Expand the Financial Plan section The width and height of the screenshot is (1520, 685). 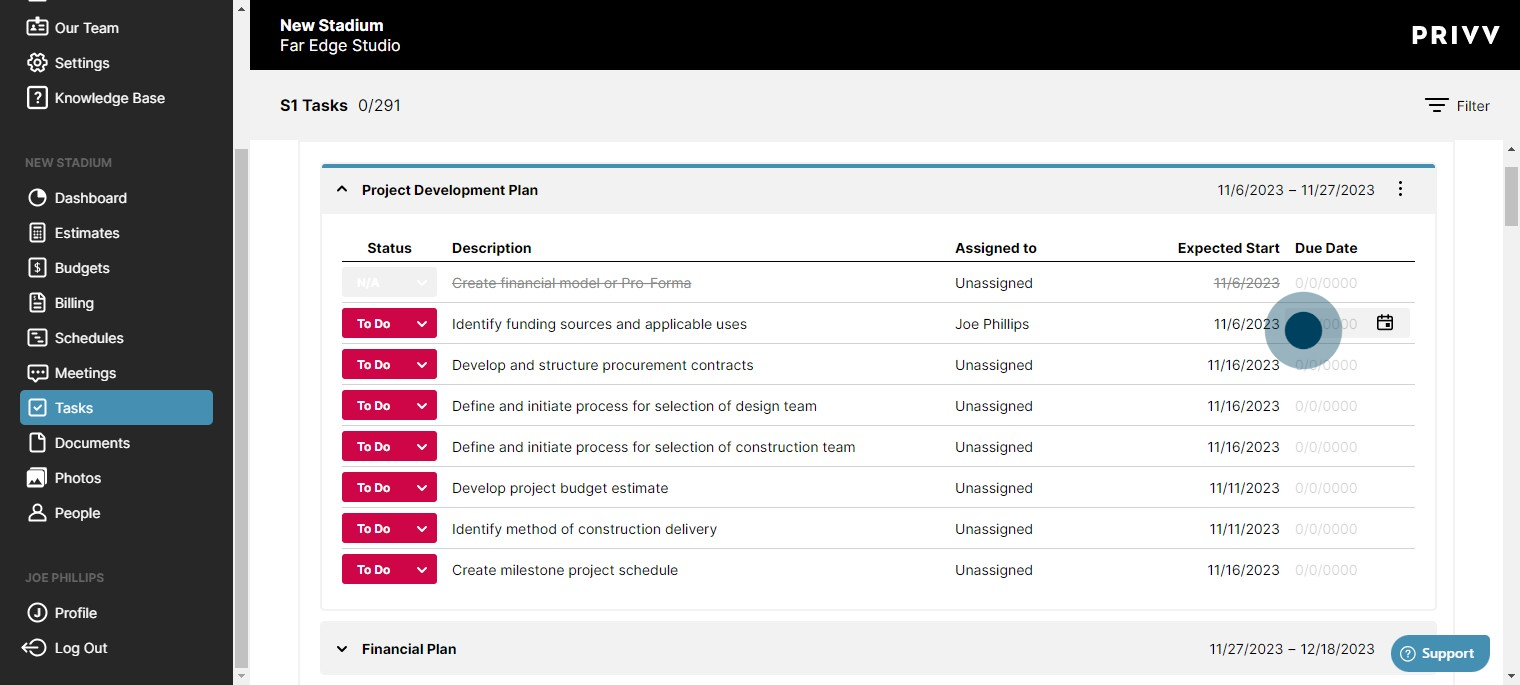(342, 649)
